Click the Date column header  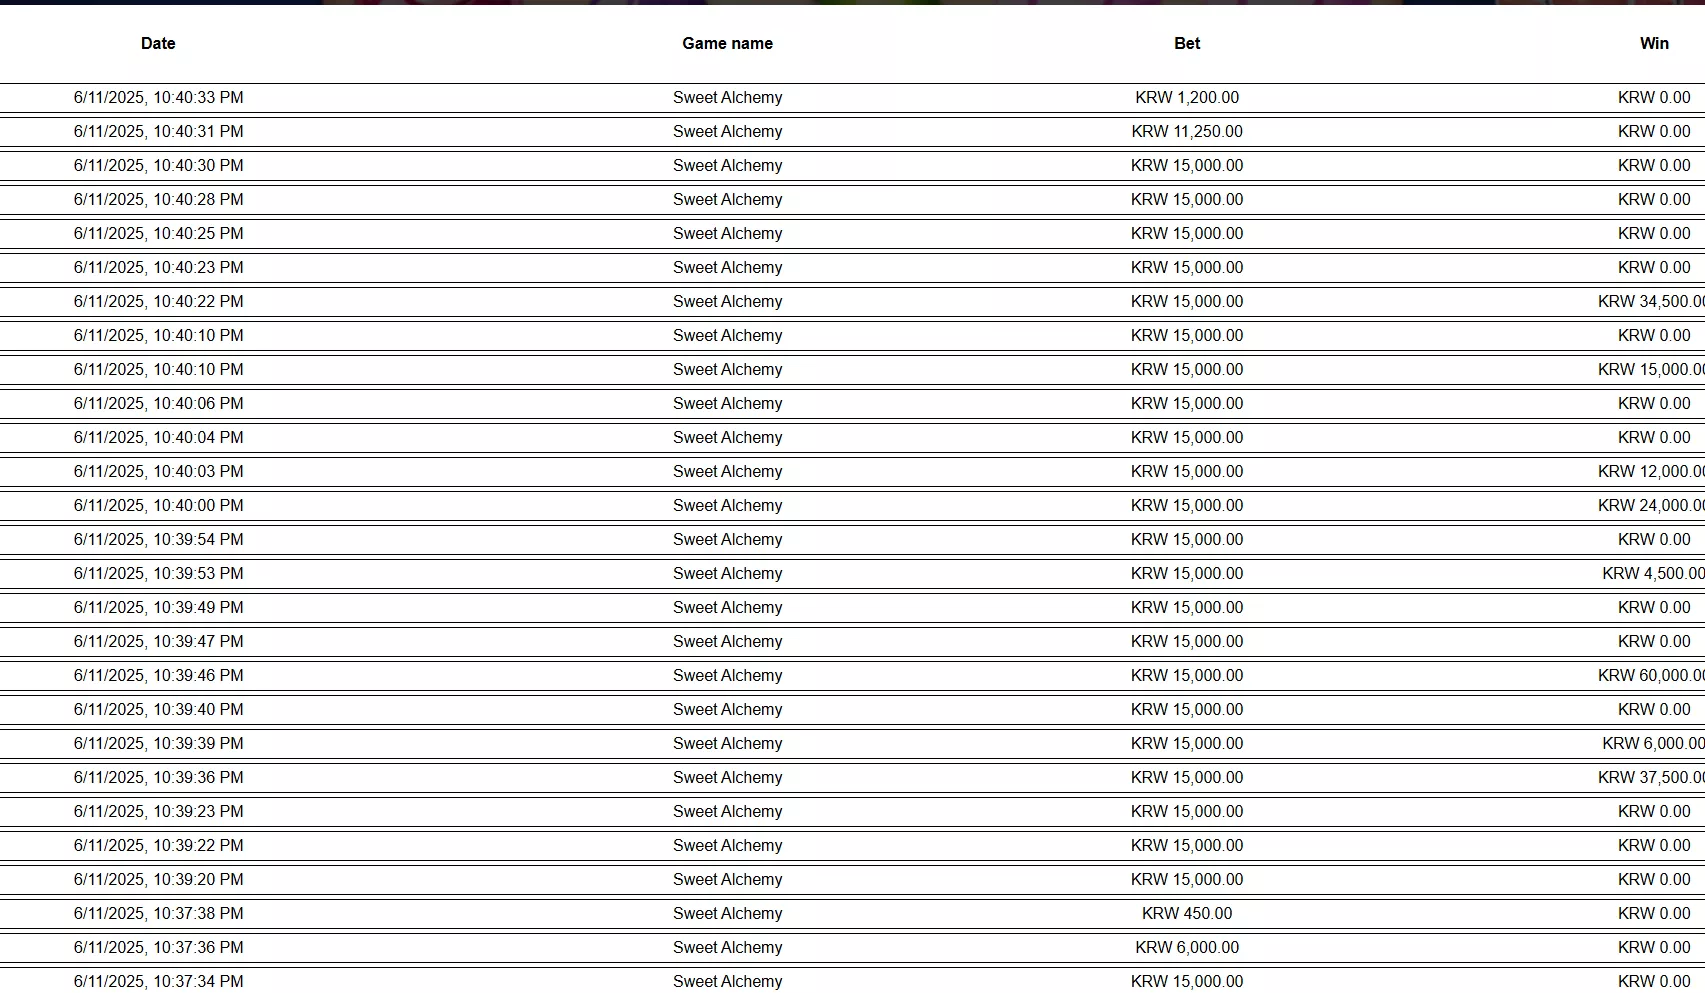[158, 43]
